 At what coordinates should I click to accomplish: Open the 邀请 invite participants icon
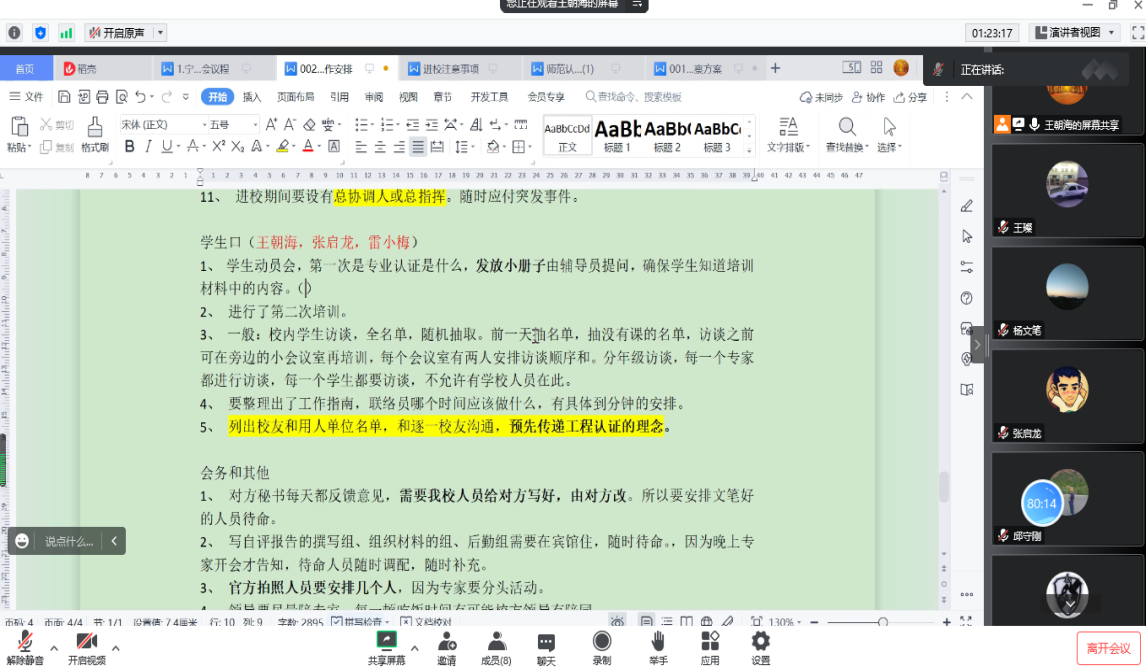pyautogui.click(x=446, y=647)
